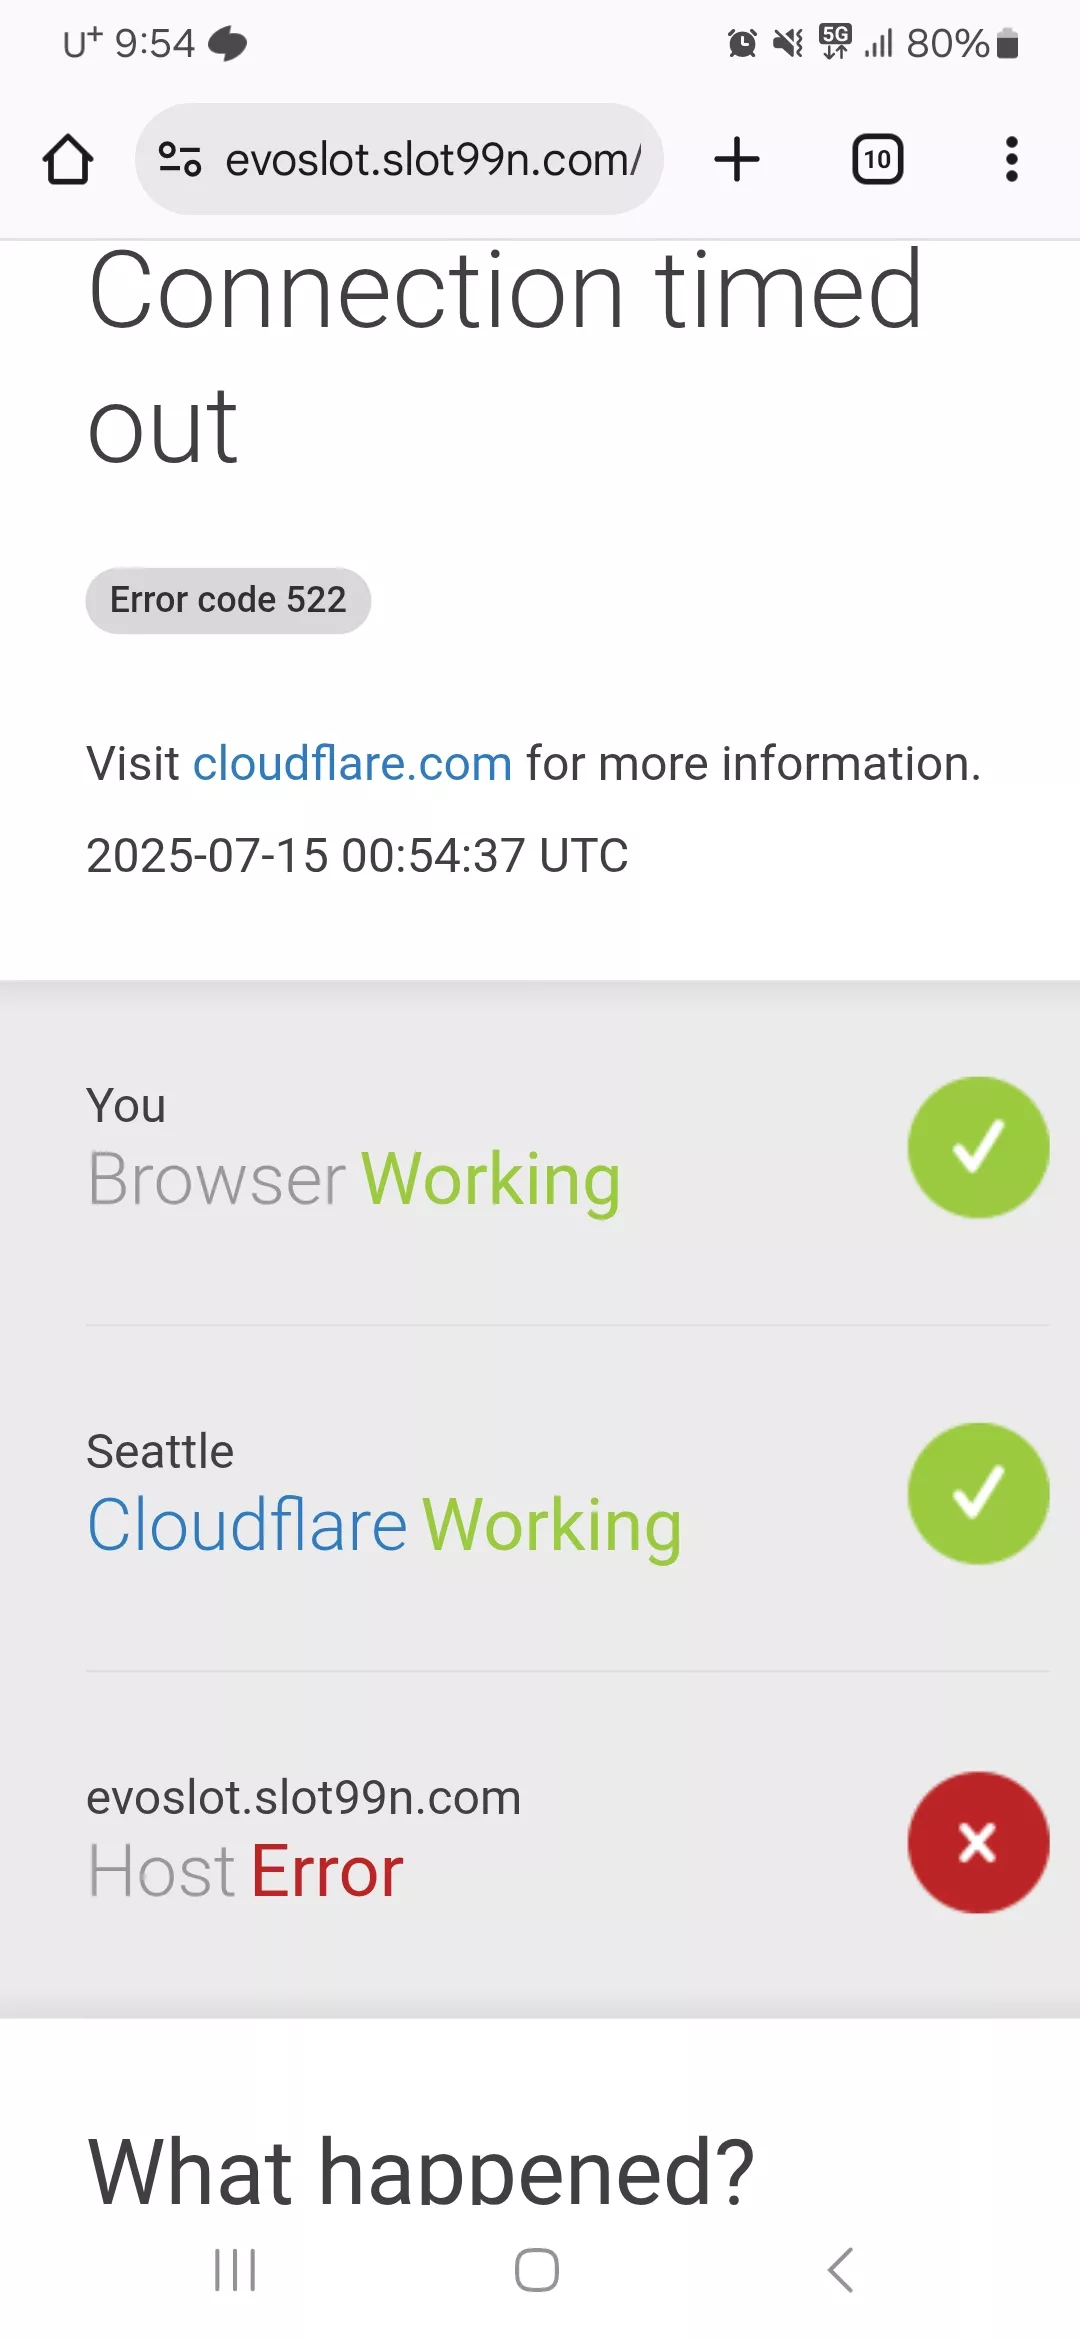
Task: Tap the Android recent apps button
Action: (x=235, y=2270)
